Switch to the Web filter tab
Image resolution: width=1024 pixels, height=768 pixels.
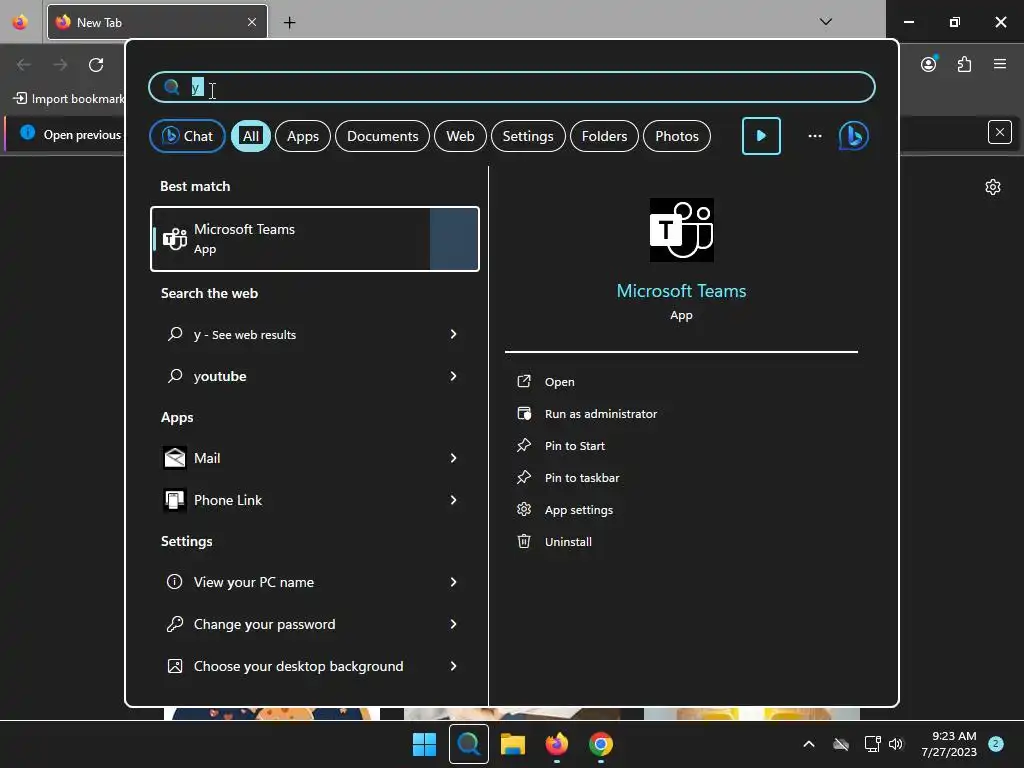click(x=460, y=136)
